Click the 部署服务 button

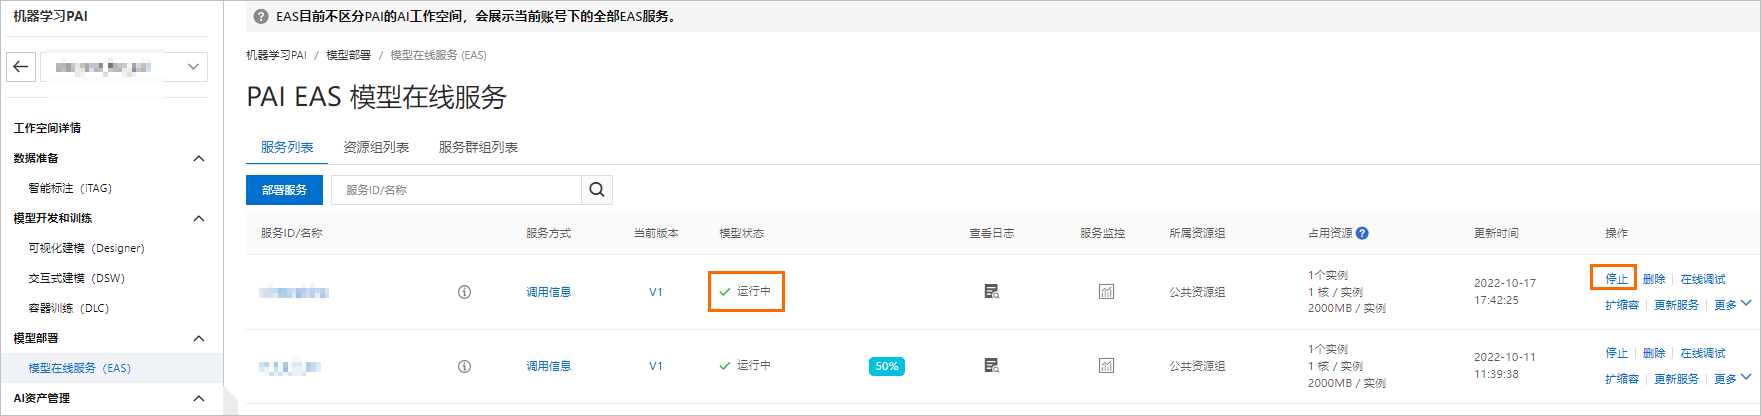[x=284, y=190]
